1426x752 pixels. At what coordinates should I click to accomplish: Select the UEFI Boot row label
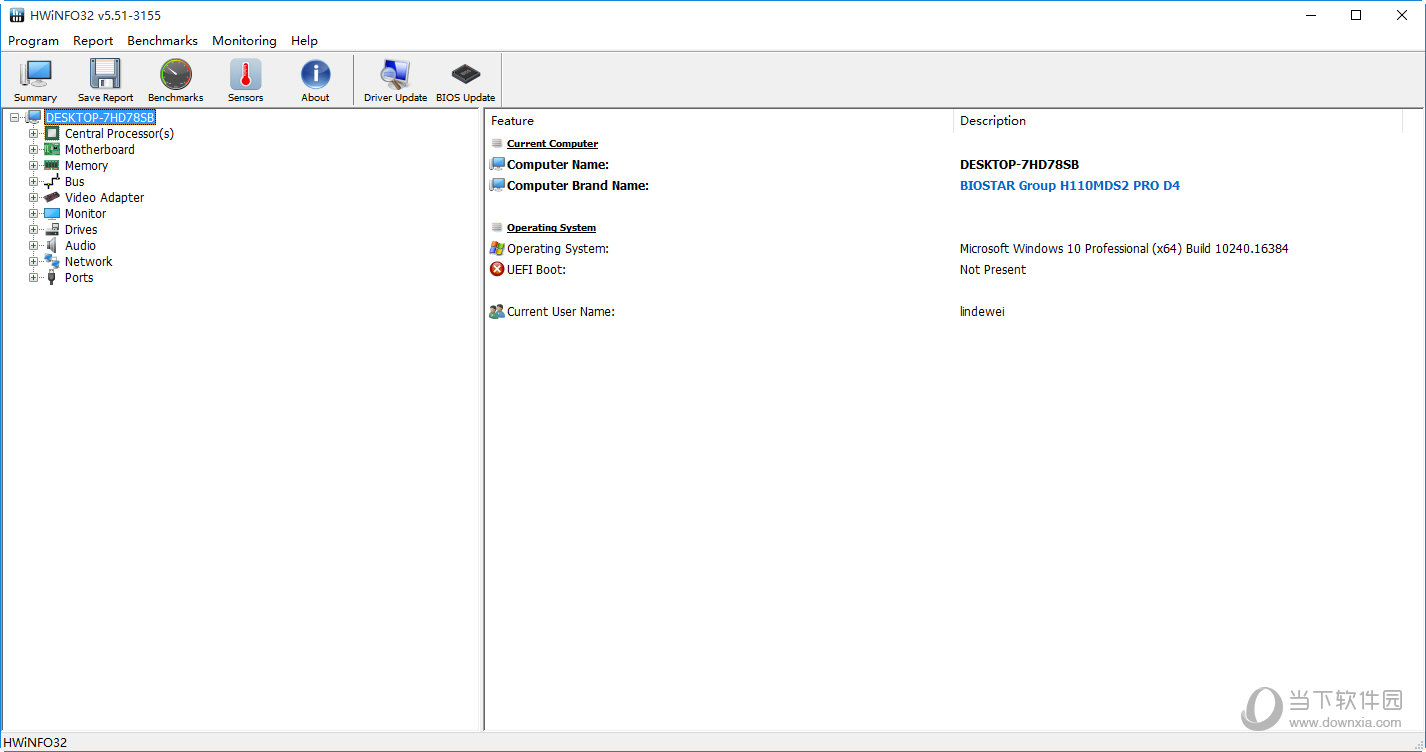(536, 269)
